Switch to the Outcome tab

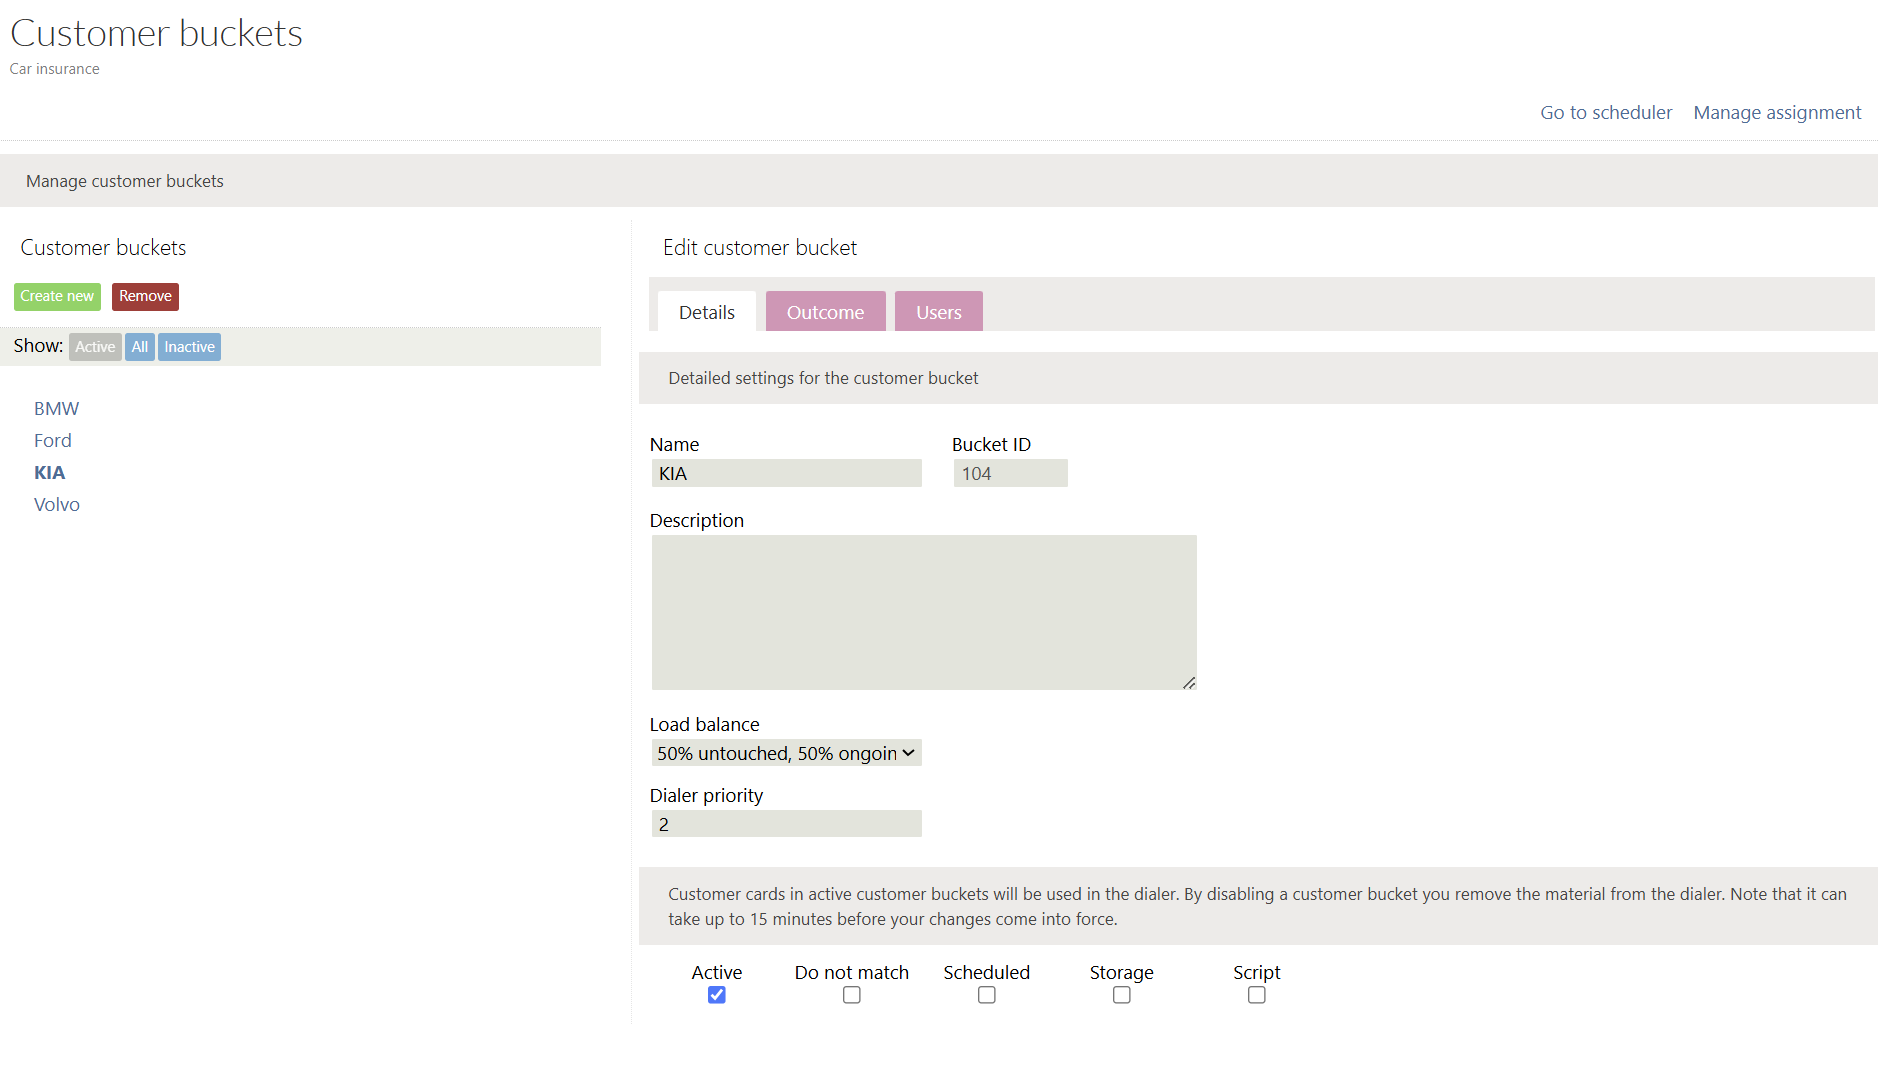(x=825, y=312)
